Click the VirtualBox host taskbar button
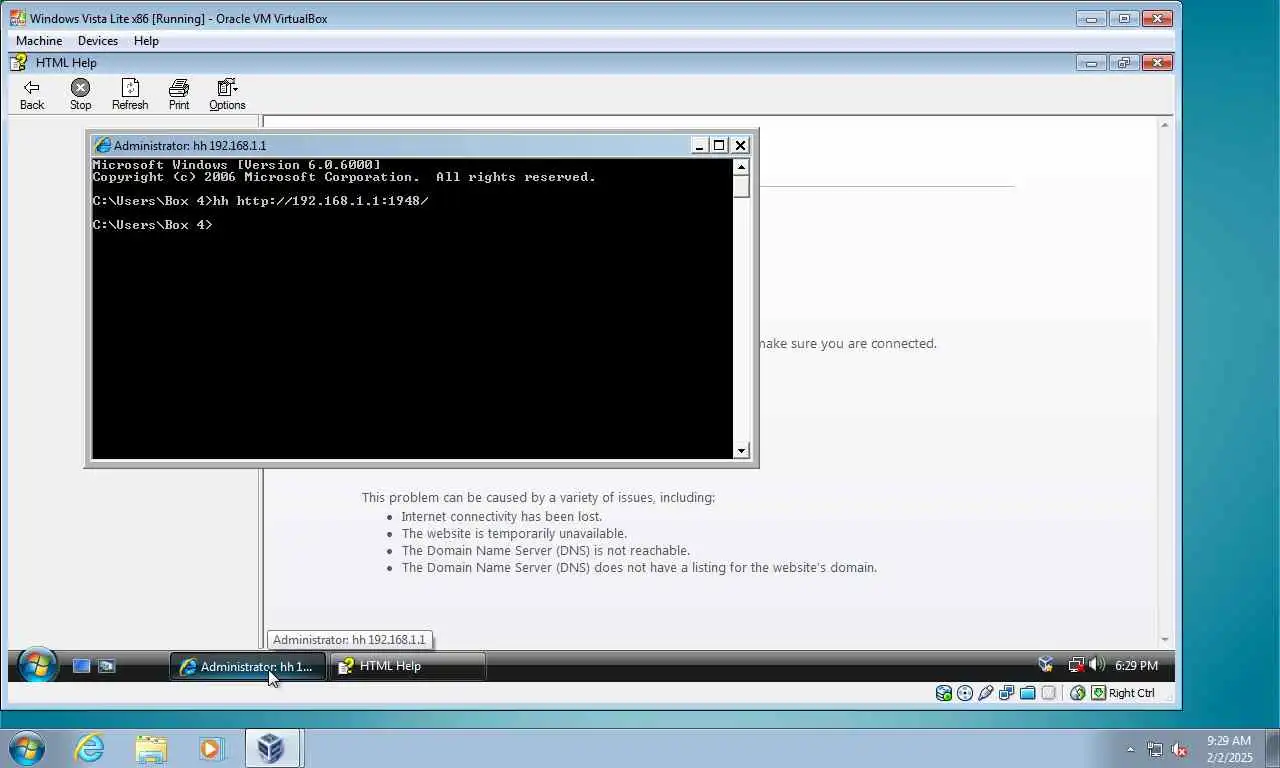1280x768 pixels. 271,748
